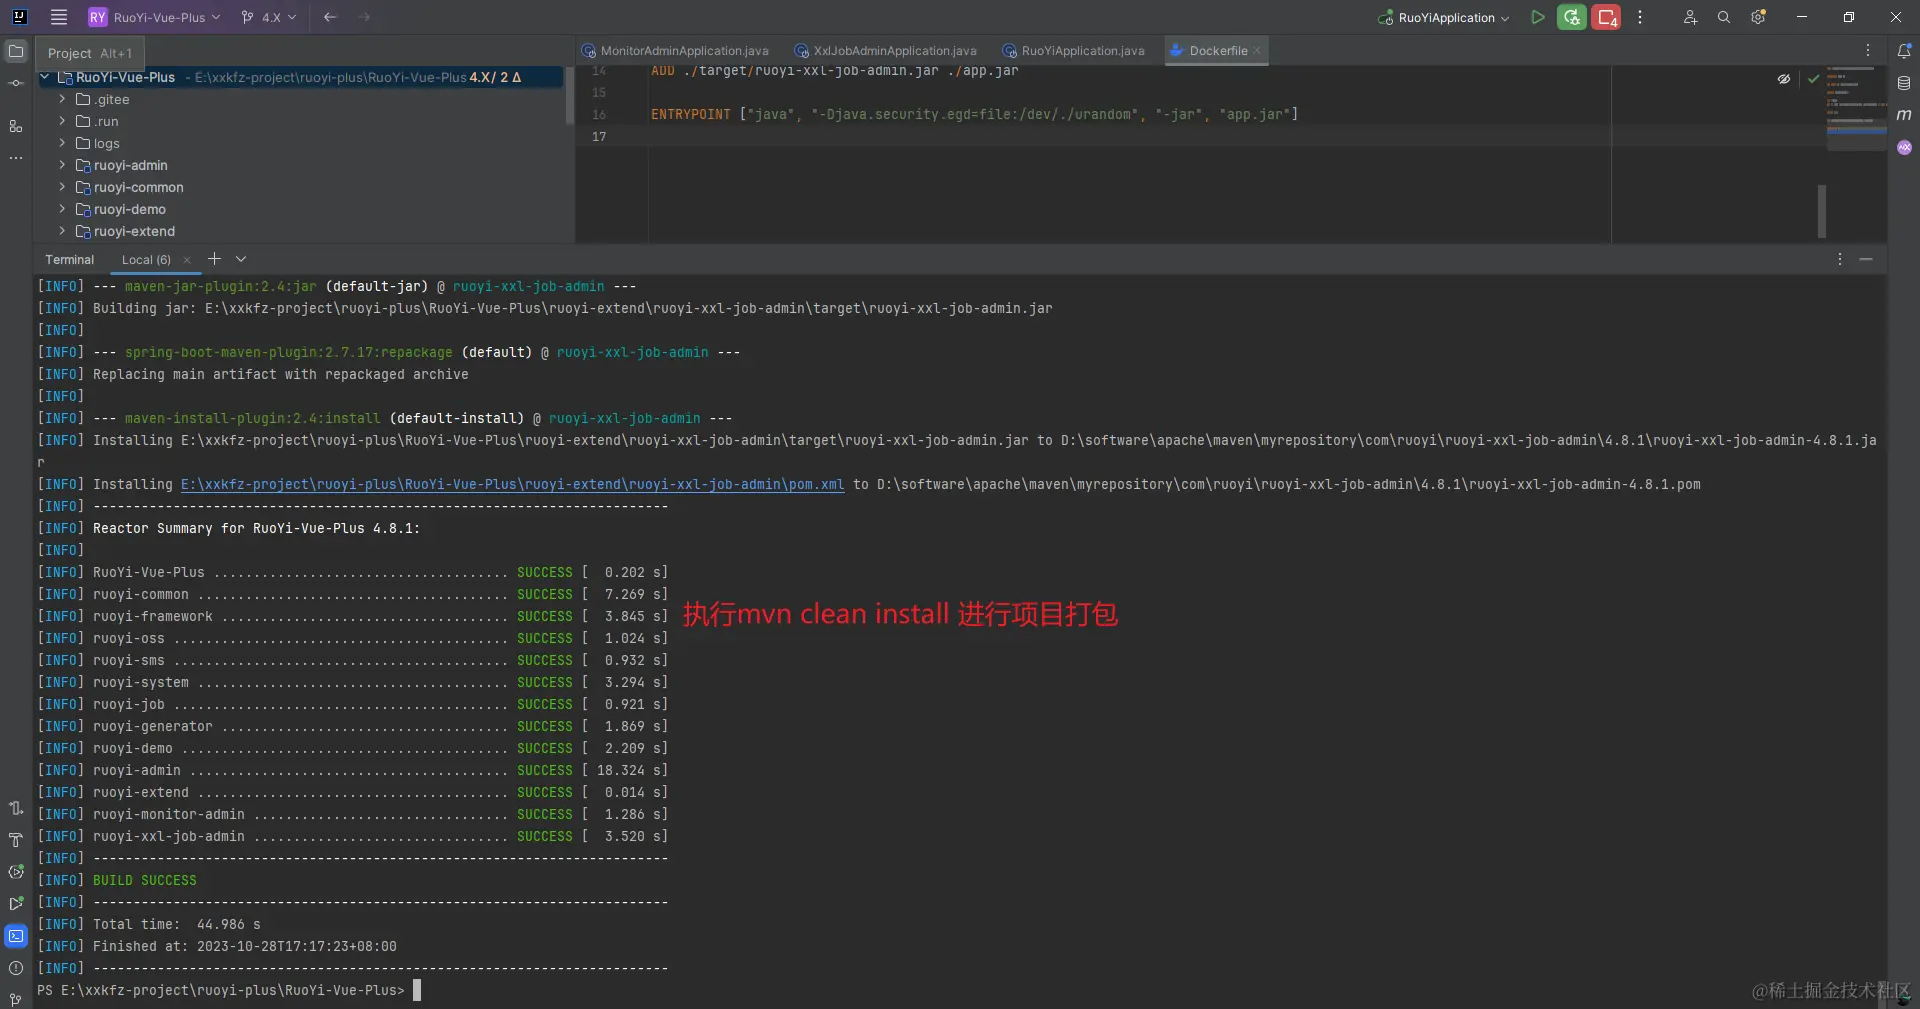
Task: Switch to RuoYiApplication.java tab
Action: [1075, 51]
